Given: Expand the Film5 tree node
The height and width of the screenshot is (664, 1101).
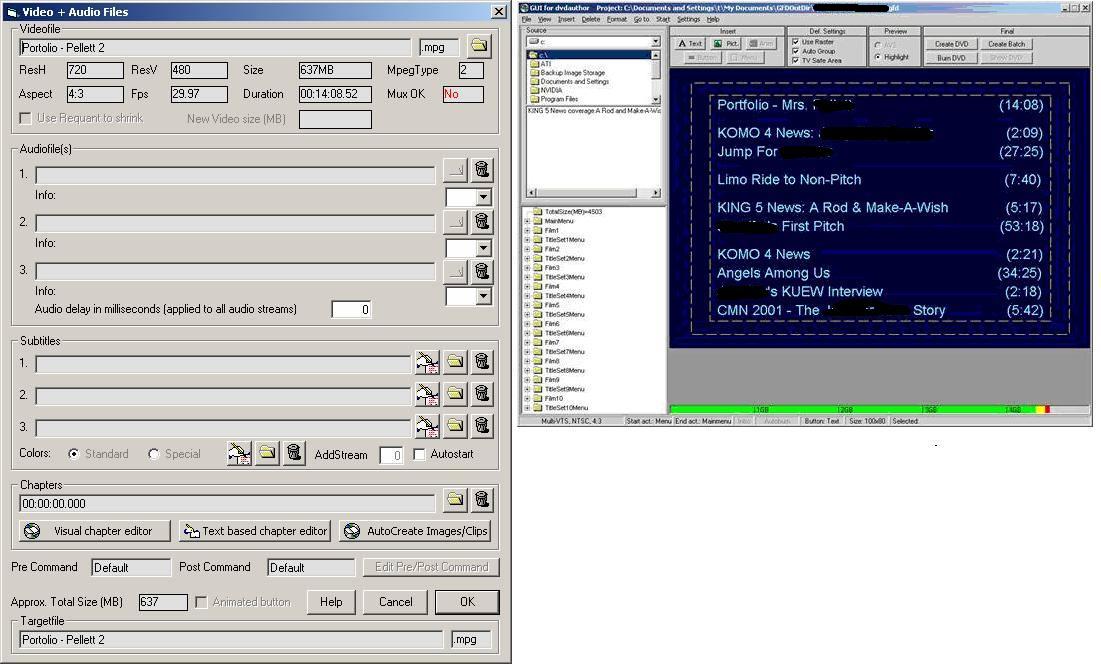Looking at the screenshot, I should 527,305.
